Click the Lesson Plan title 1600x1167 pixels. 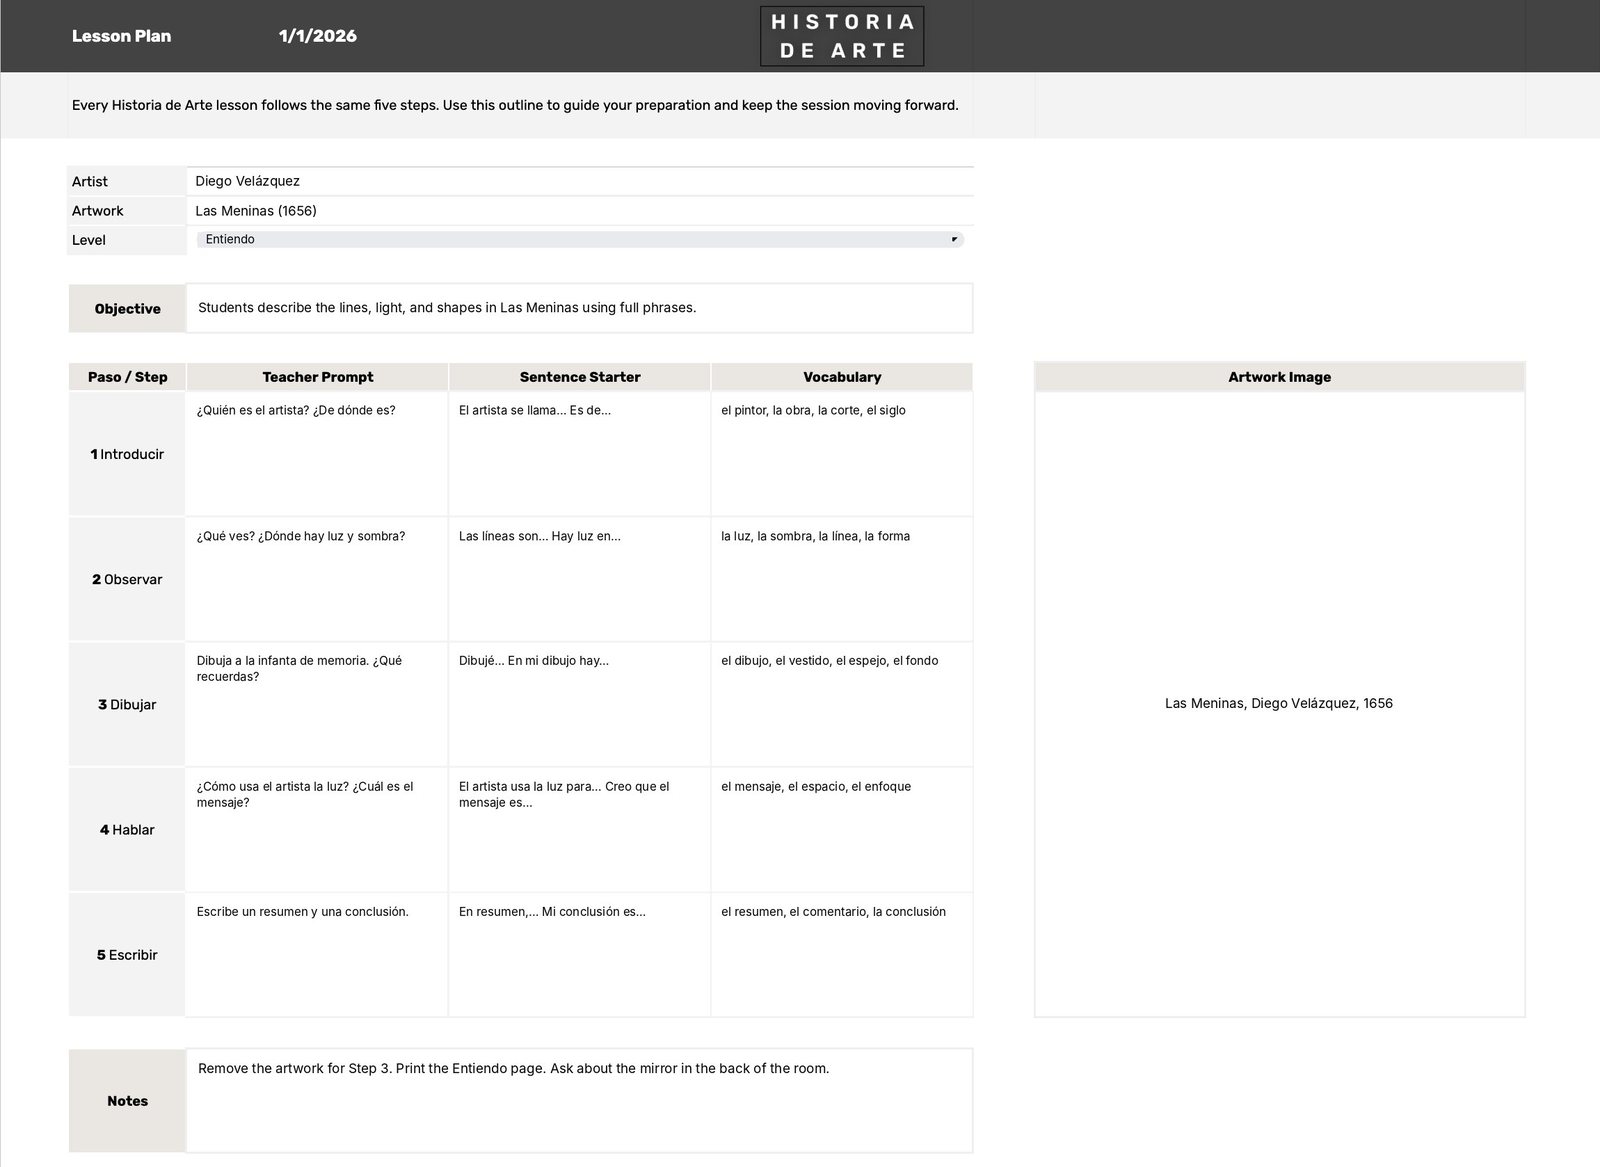pos(121,36)
